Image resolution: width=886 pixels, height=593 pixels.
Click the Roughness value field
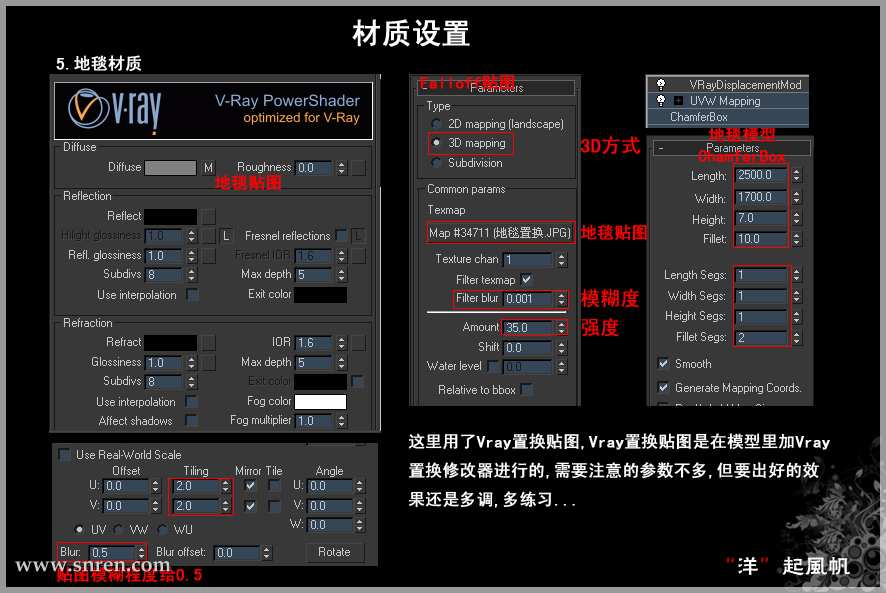(315, 168)
